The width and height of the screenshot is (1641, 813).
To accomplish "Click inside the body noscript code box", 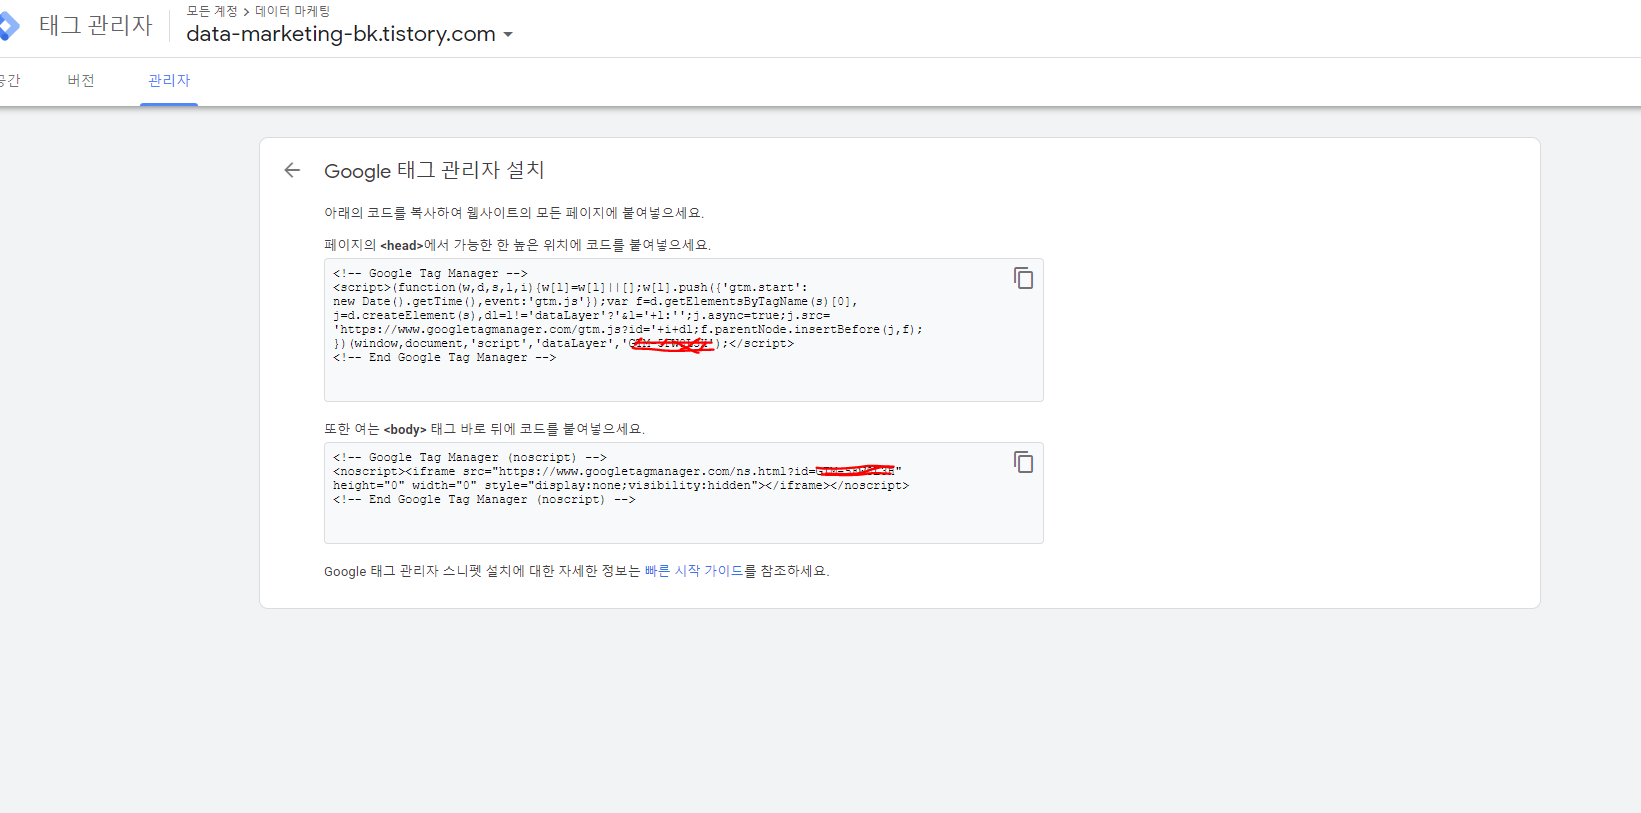I will pos(683,493).
